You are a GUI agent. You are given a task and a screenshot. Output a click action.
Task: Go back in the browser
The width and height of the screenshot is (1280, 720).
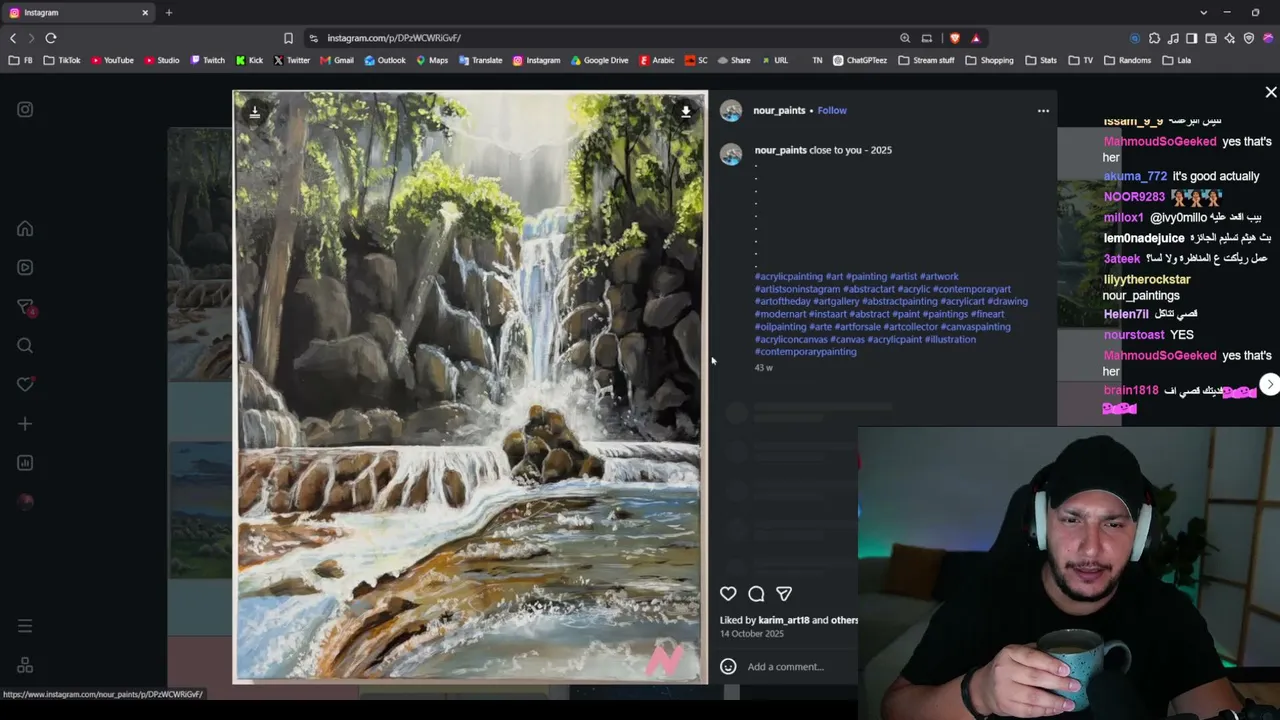13,38
